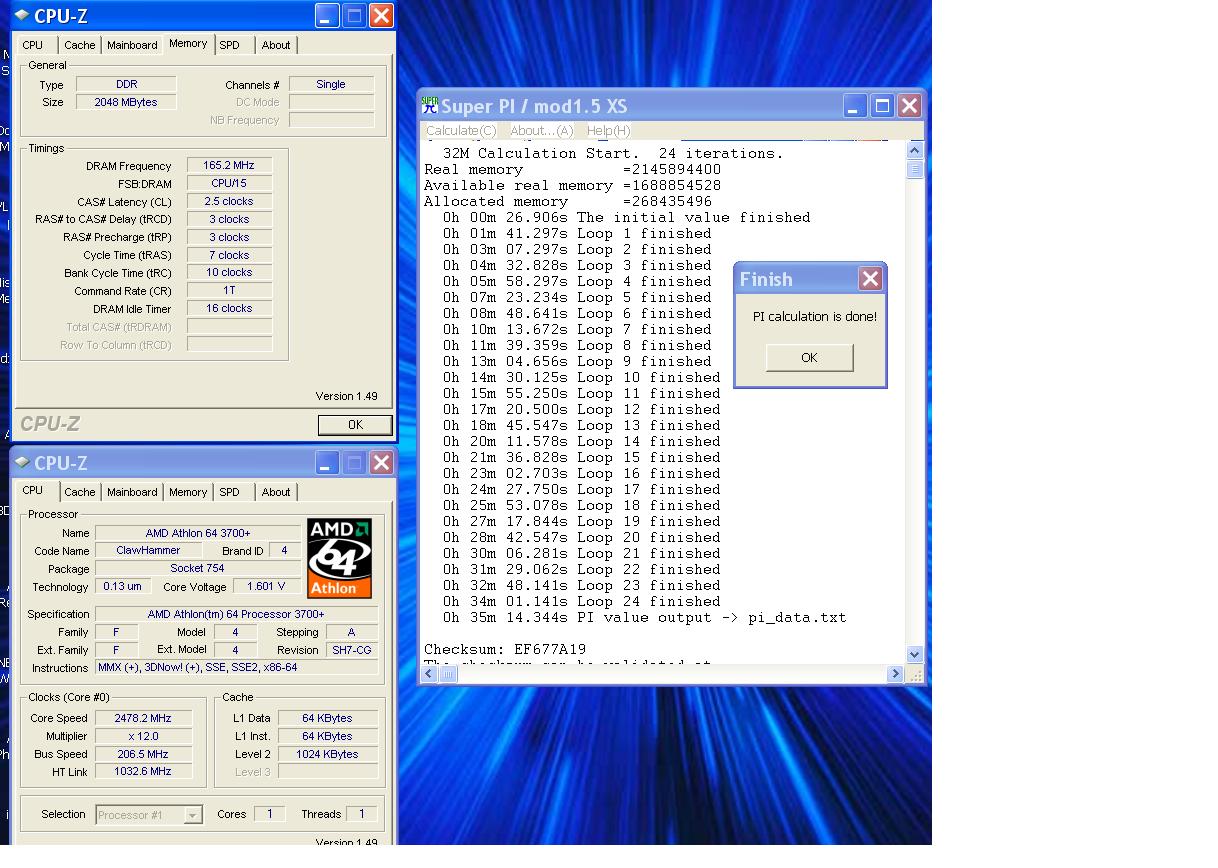Close the Super PI window
The width and height of the screenshot is (1218, 868).
click(x=909, y=106)
